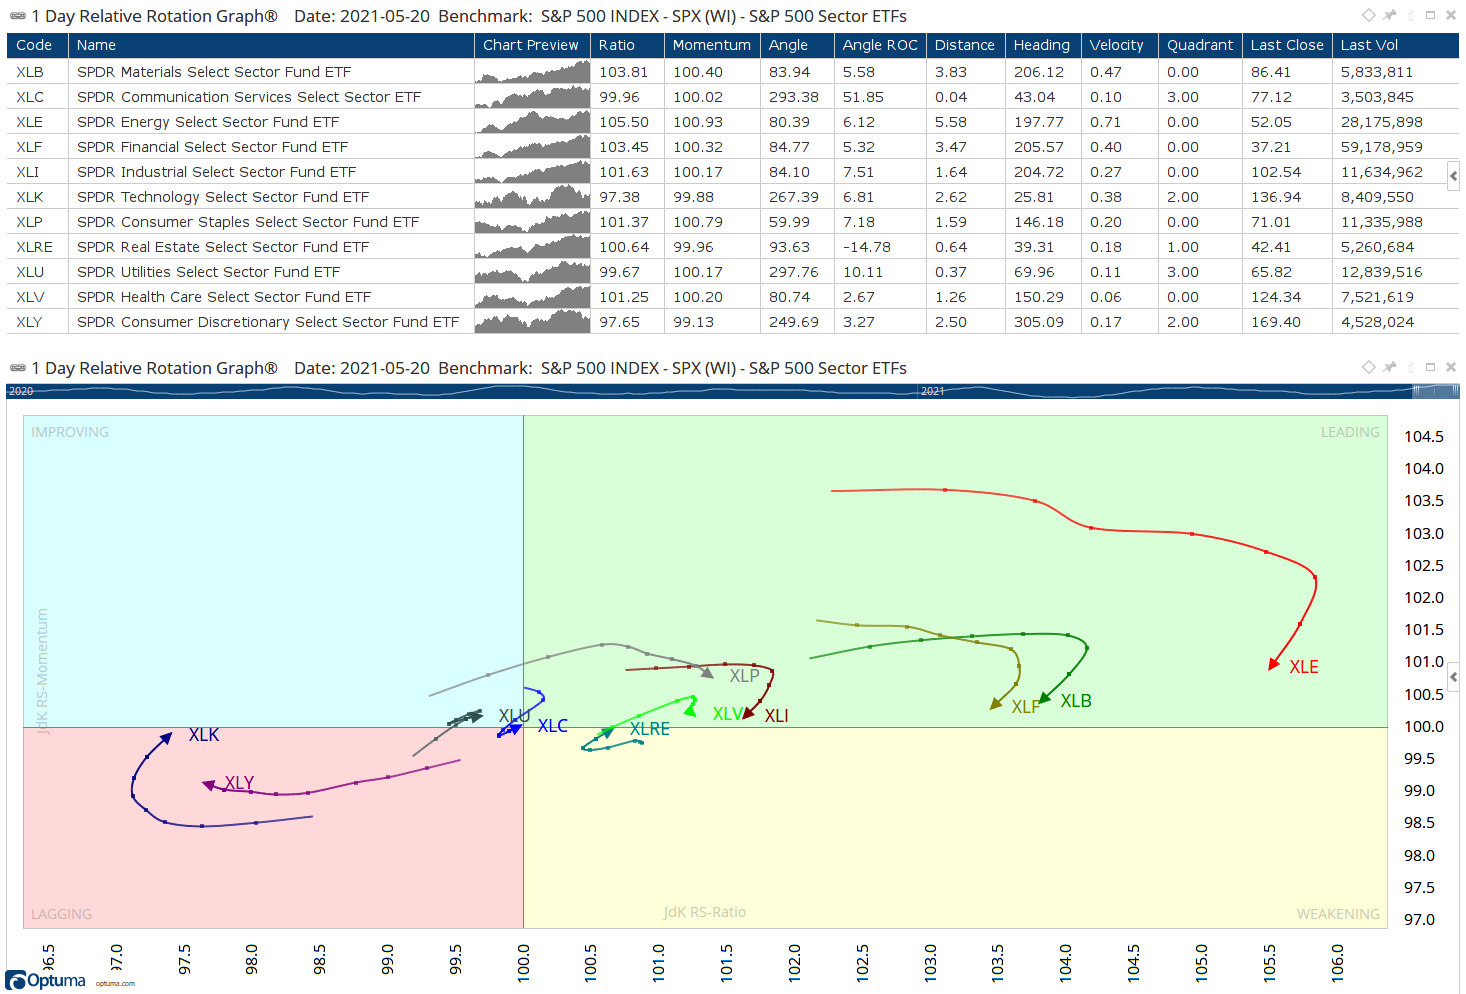1466x994 pixels.
Task: Click the Quadrant column header
Action: (x=1200, y=45)
